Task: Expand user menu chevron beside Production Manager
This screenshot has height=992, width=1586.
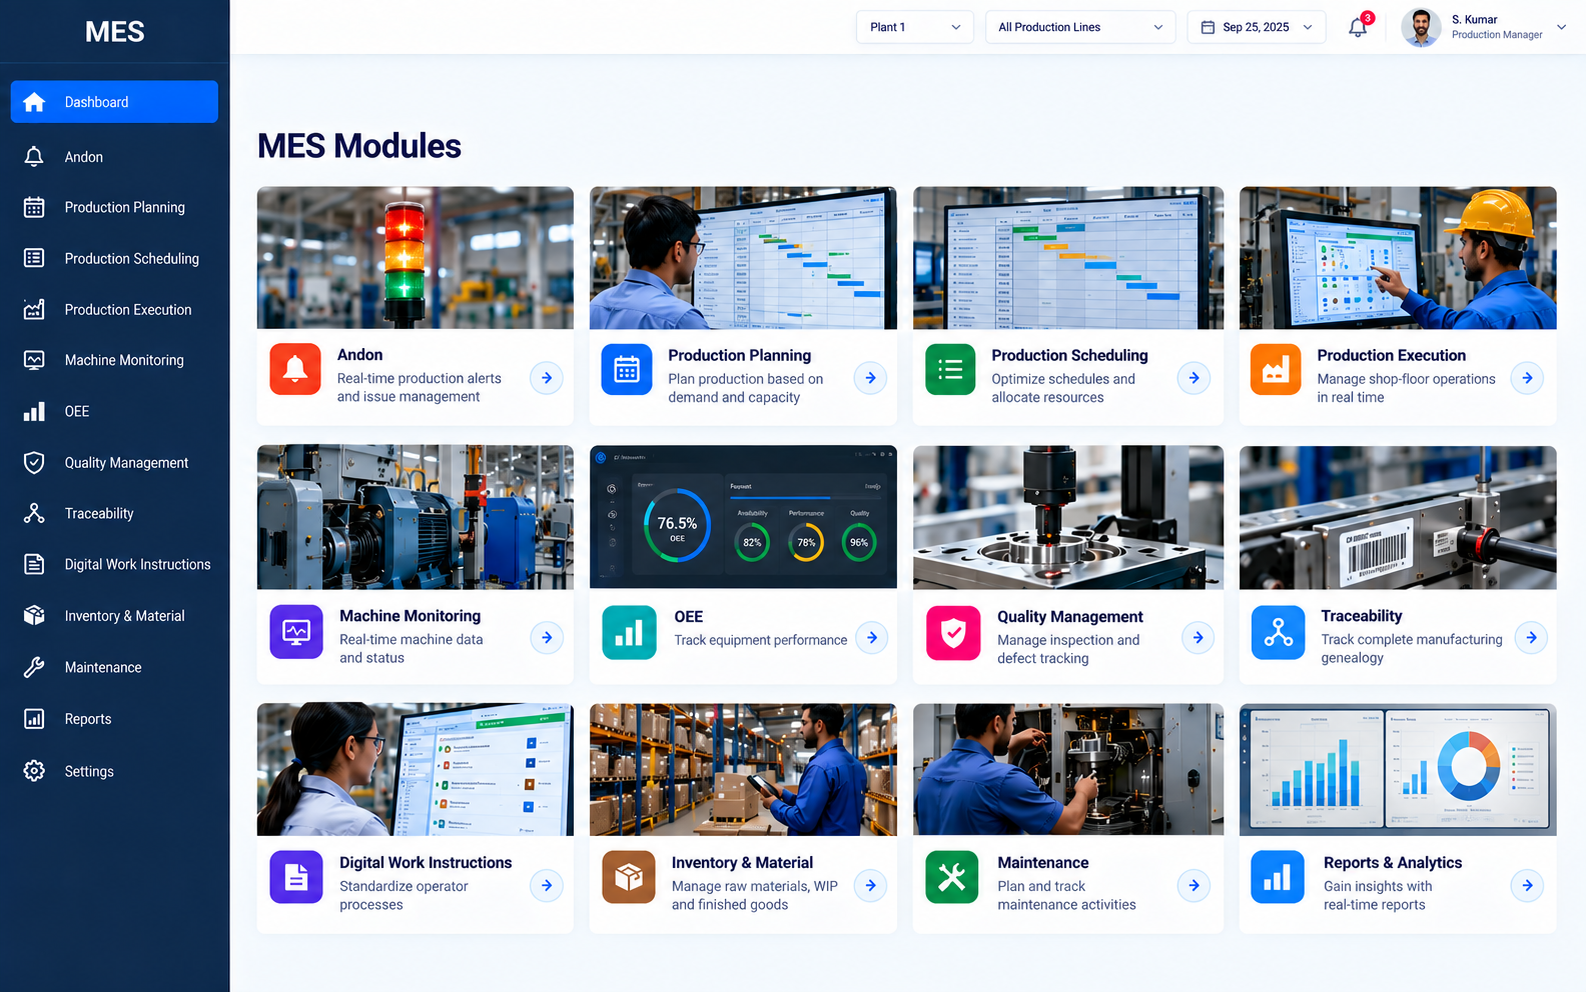Action: pyautogui.click(x=1562, y=27)
